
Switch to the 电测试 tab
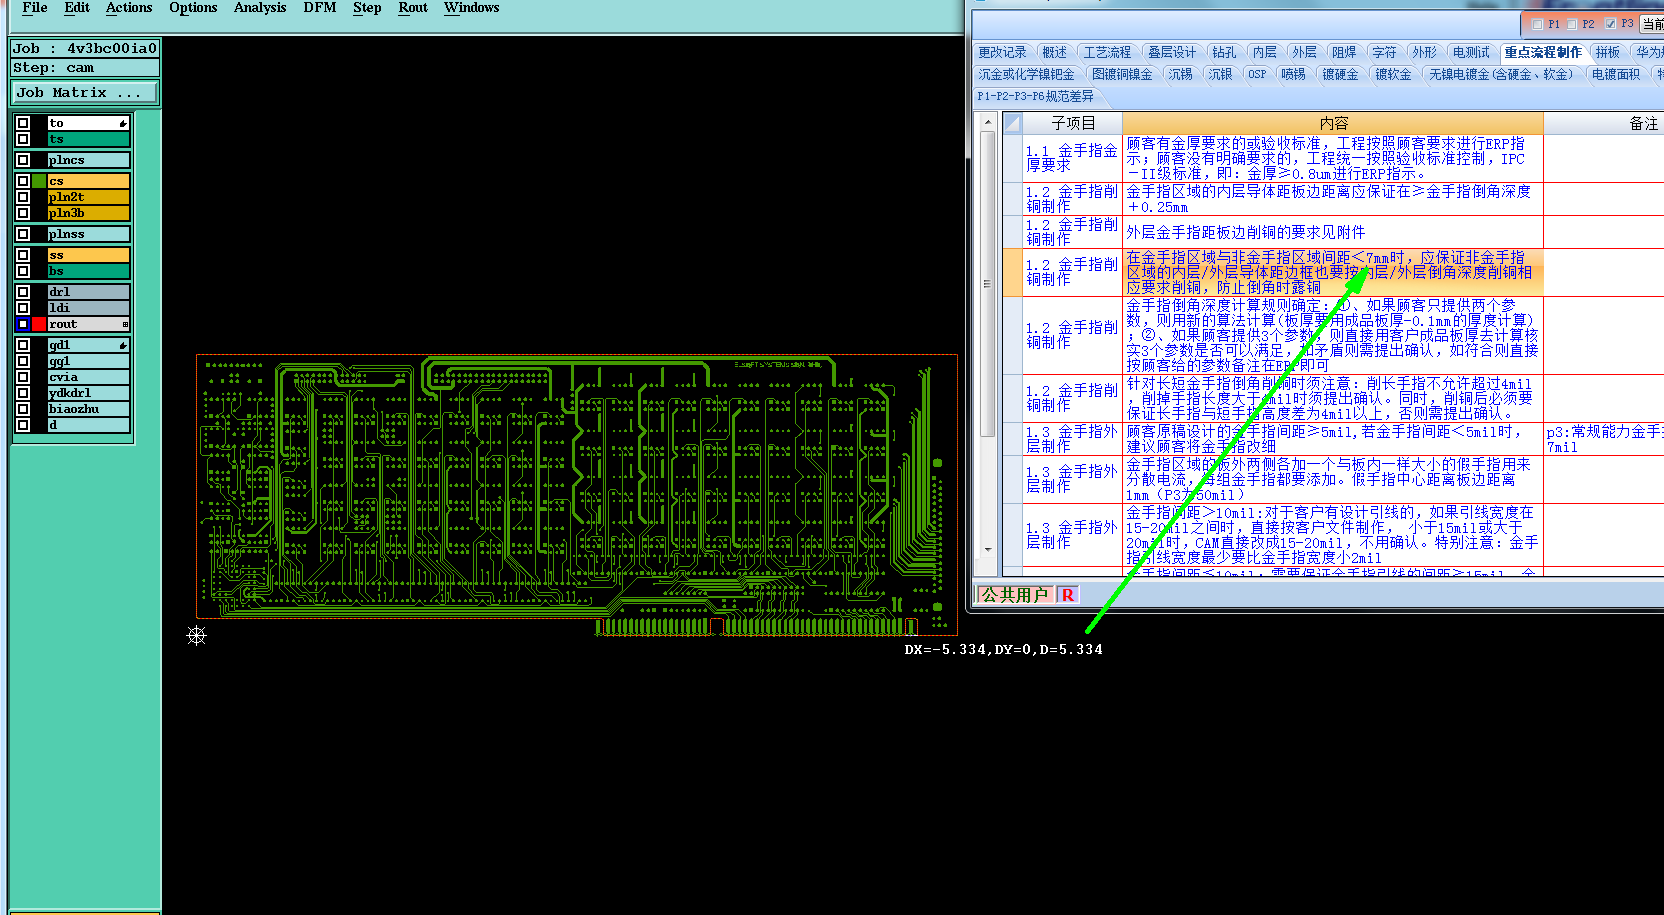pyautogui.click(x=1471, y=52)
